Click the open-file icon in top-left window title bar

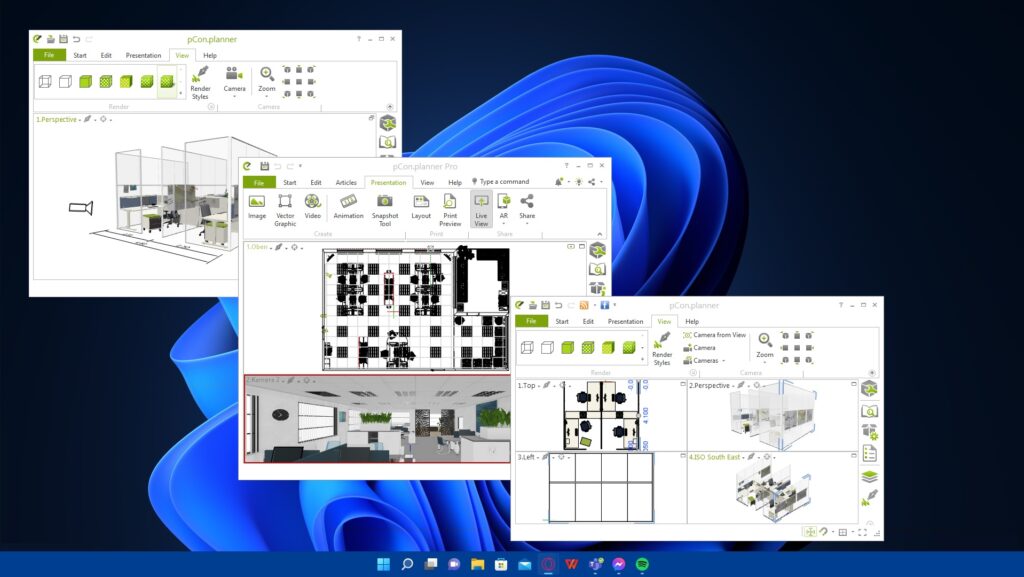[50, 39]
